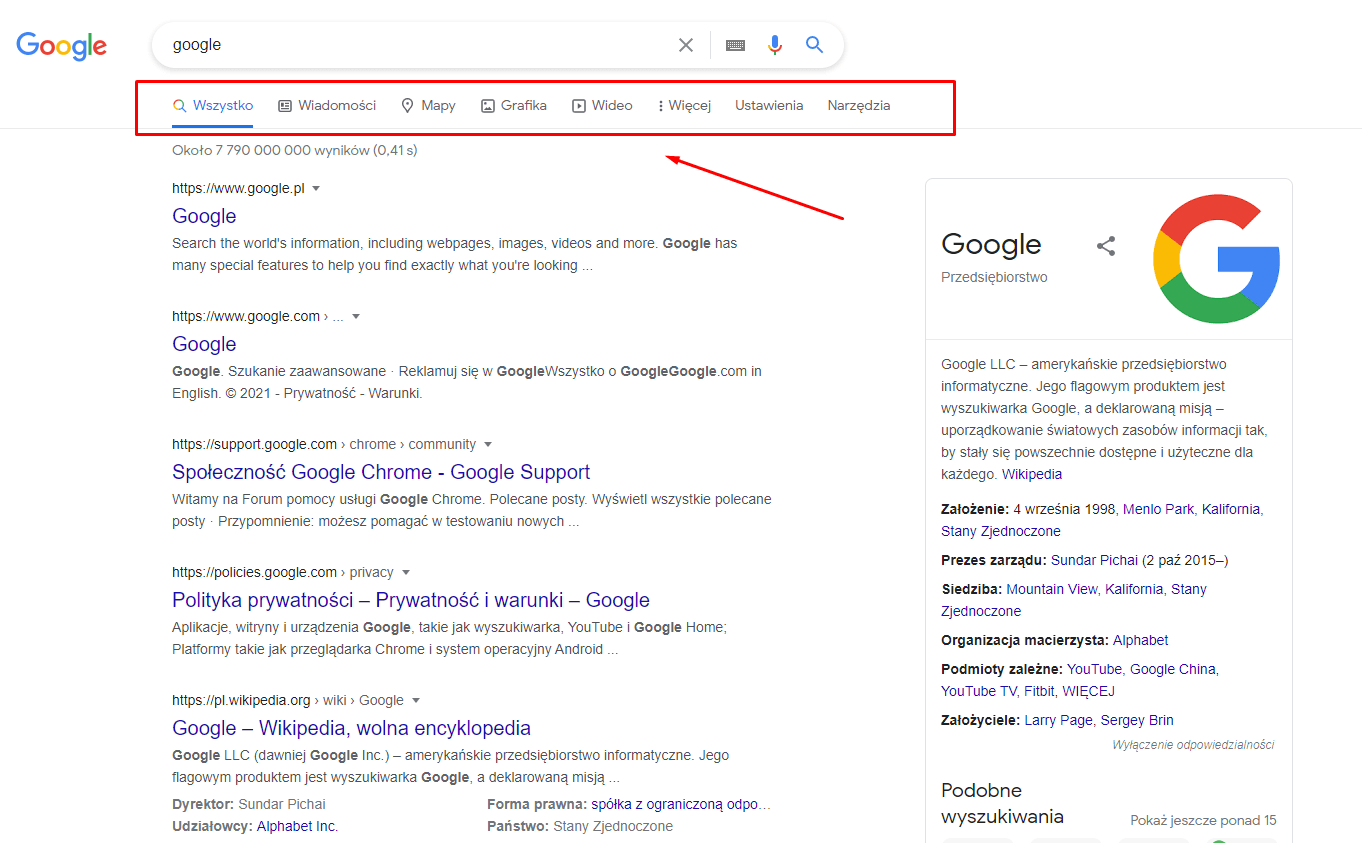The image size is (1362, 843).
Task: Open the Google result under google.com
Action: tap(204, 344)
